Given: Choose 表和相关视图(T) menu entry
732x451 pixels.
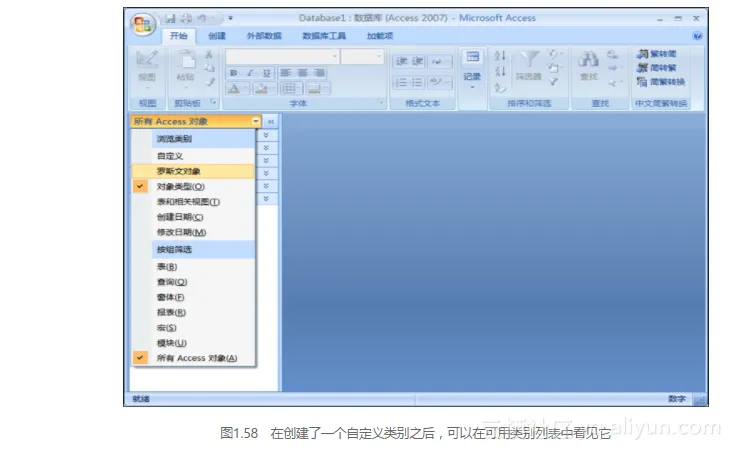Looking at the screenshot, I should point(194,202).
